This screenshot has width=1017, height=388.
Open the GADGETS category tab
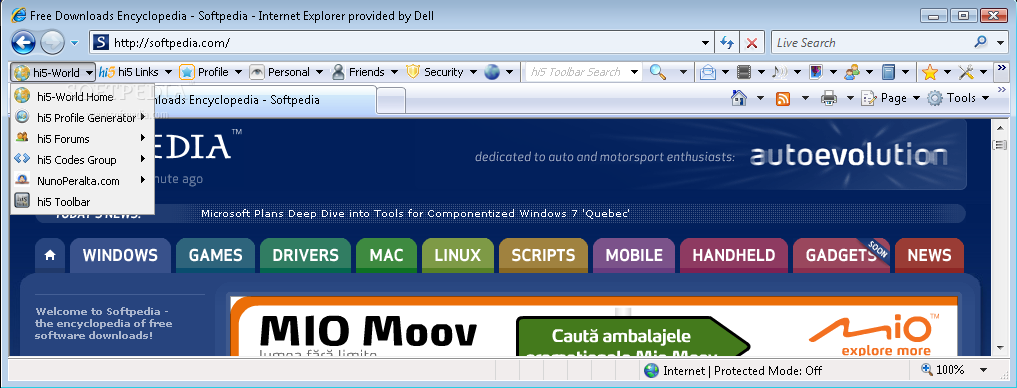click(841, 256)
